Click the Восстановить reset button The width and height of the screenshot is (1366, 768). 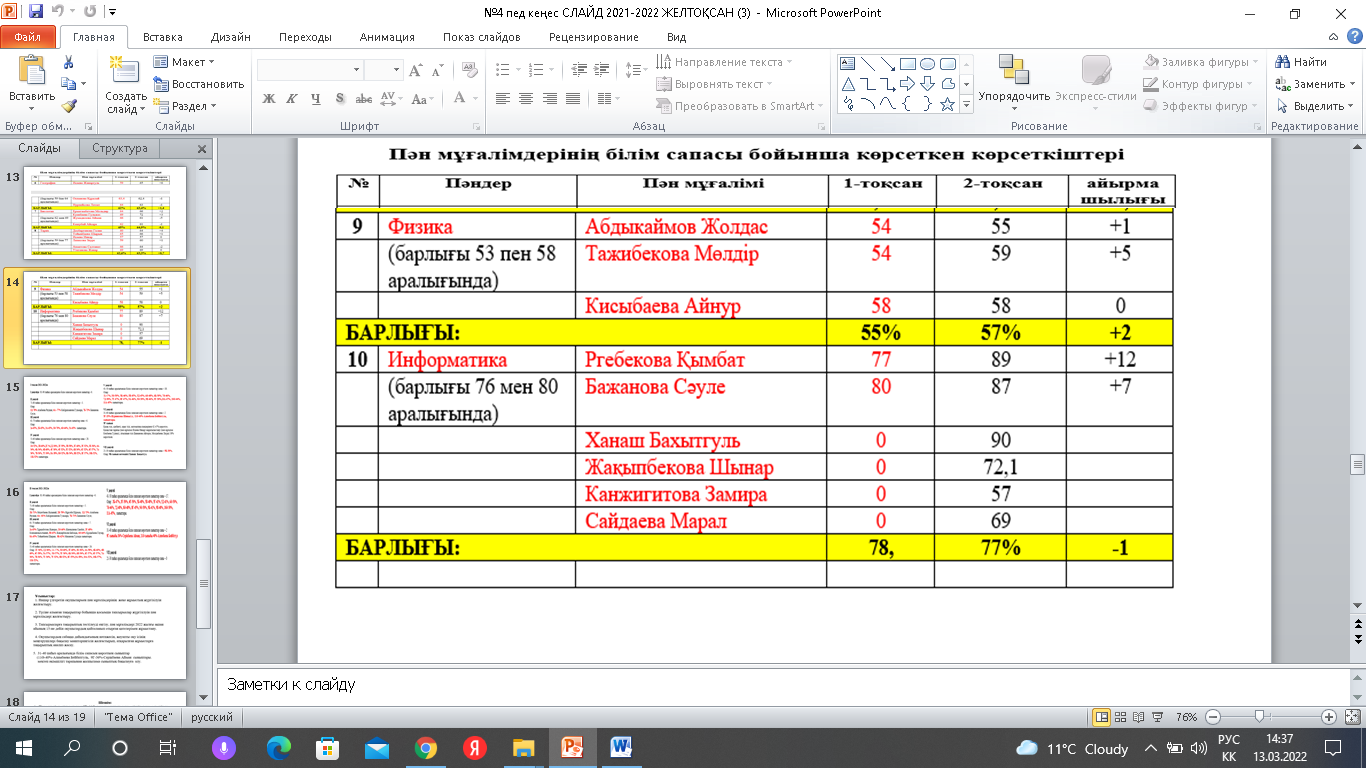click(198, 84)
